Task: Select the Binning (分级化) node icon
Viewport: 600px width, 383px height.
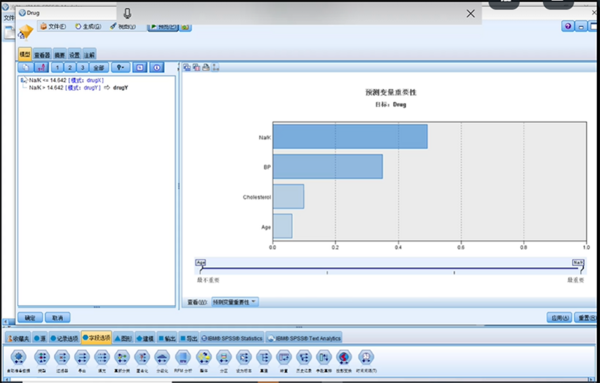Action: pos(162,357)
